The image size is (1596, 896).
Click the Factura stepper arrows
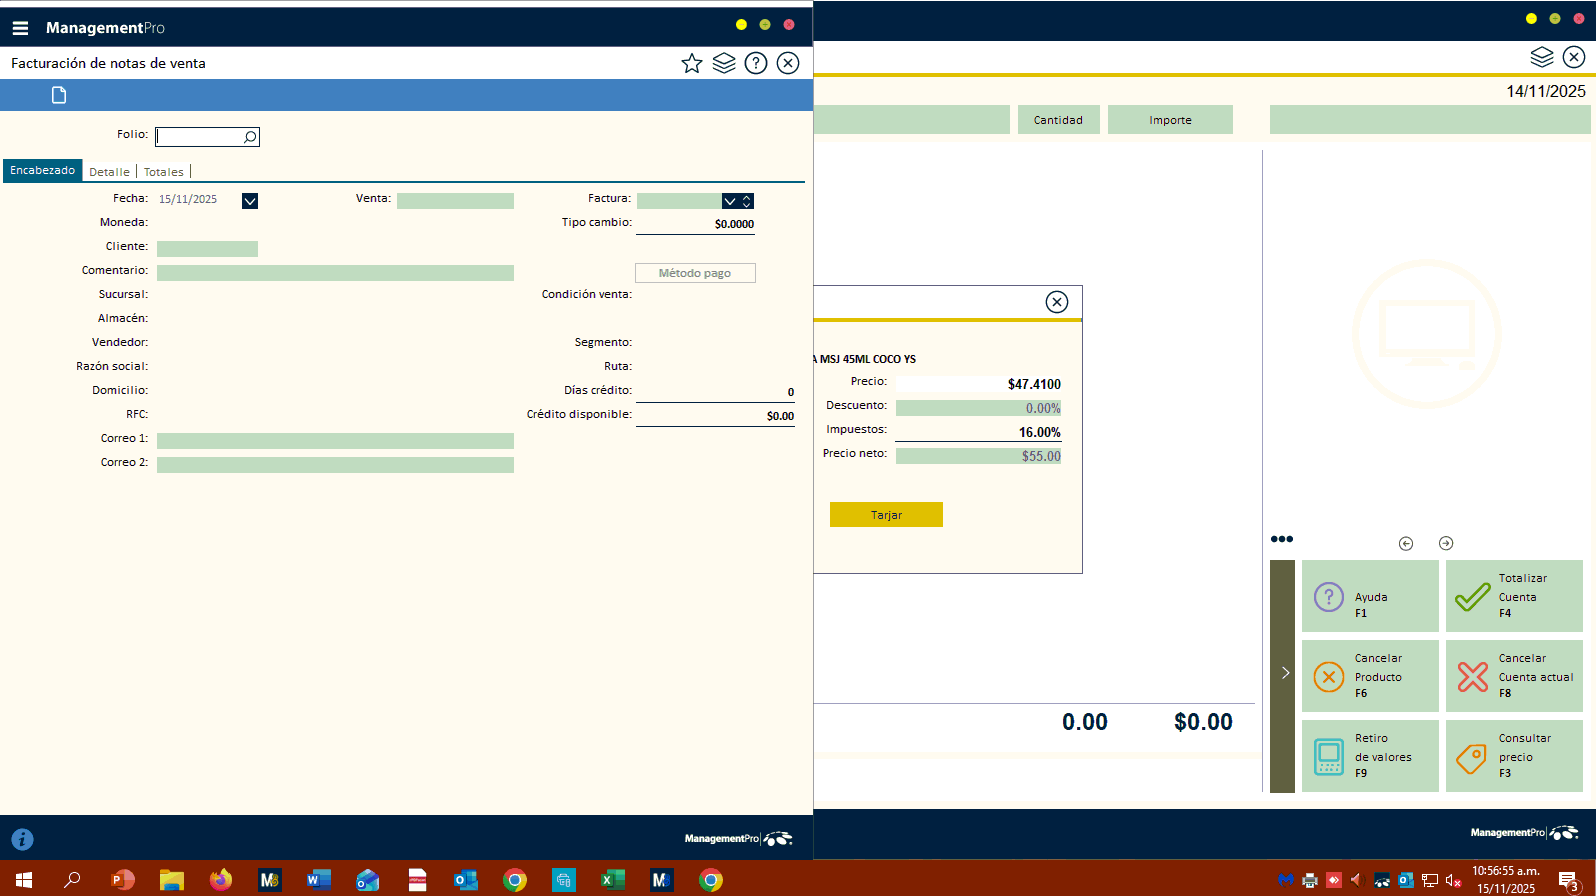coord(747,201)
